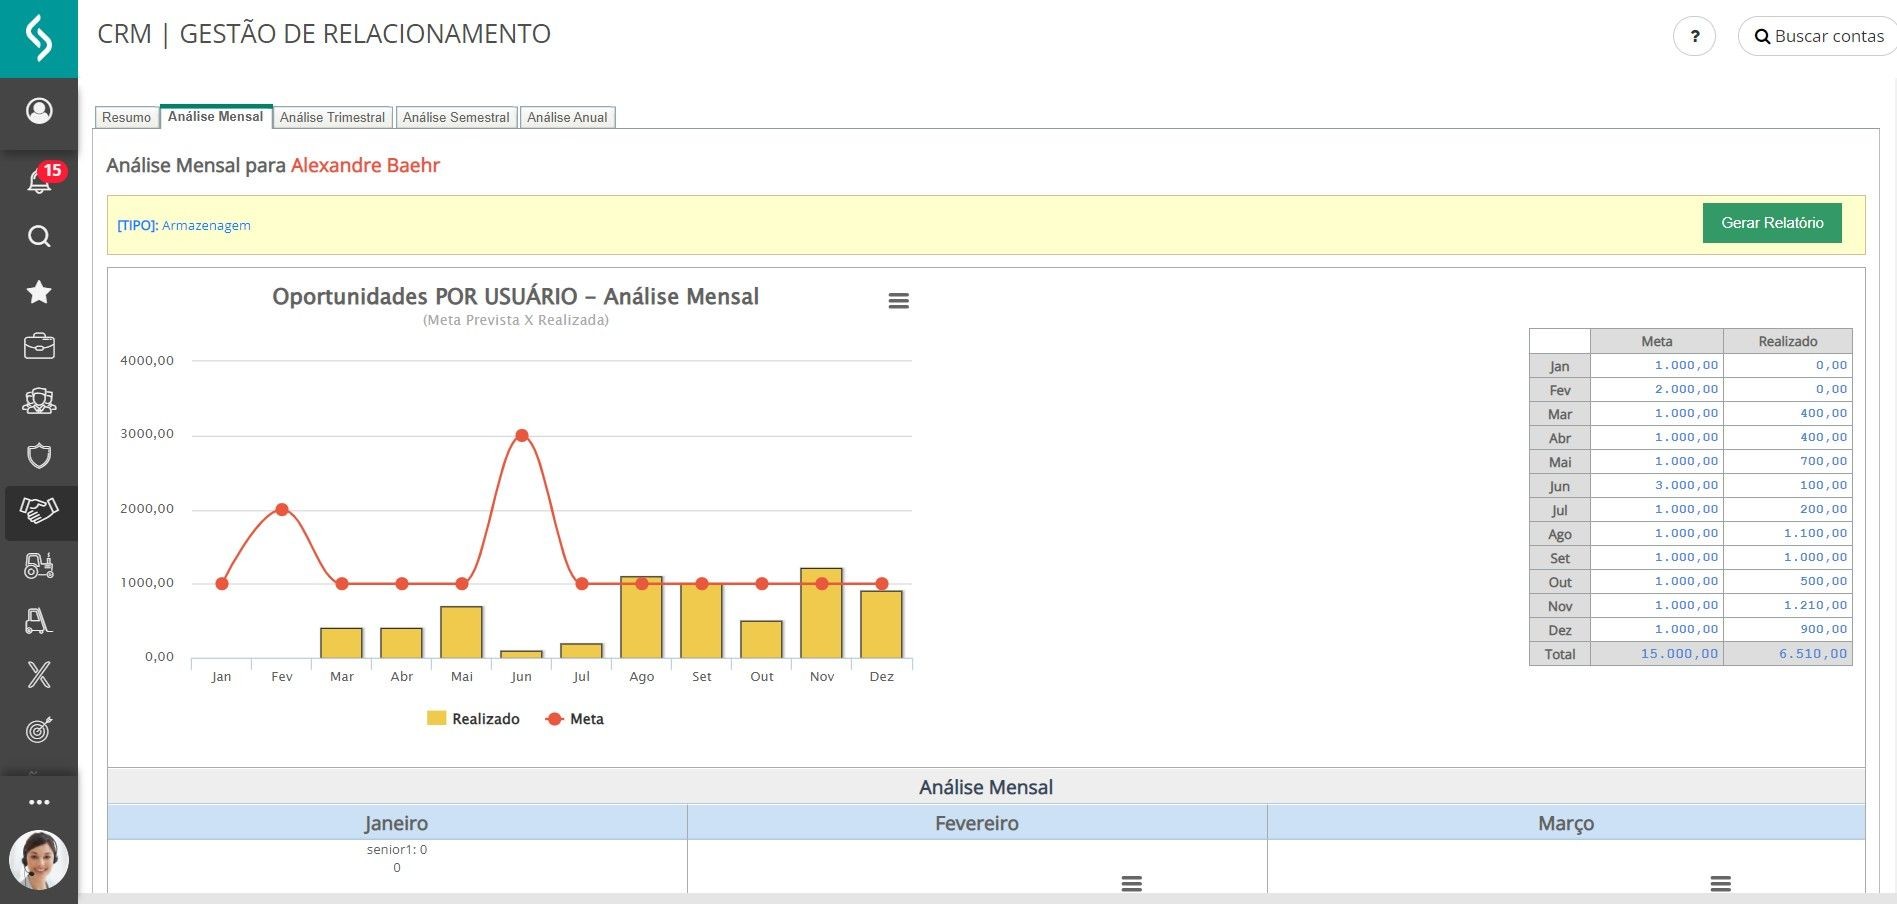Screen dimensions: 1897x904
Task: Expand the three-dots more menu in sidebar
Action: (x=39, y=802)
